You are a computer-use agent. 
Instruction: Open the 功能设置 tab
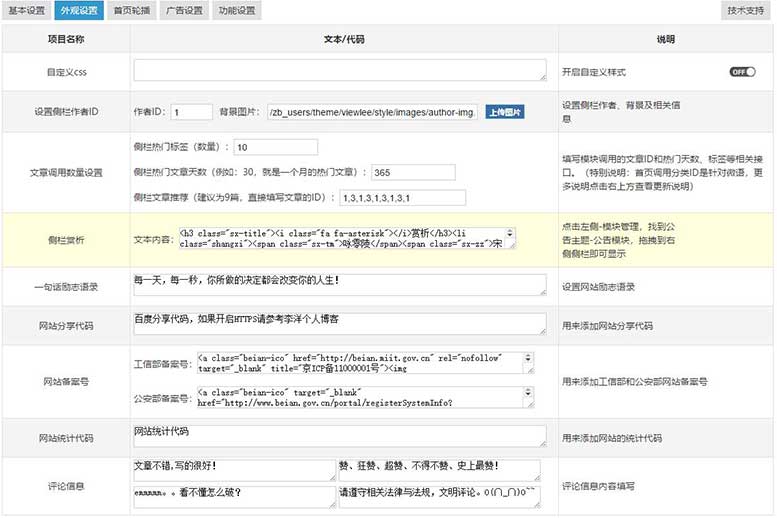pos(233,11)
